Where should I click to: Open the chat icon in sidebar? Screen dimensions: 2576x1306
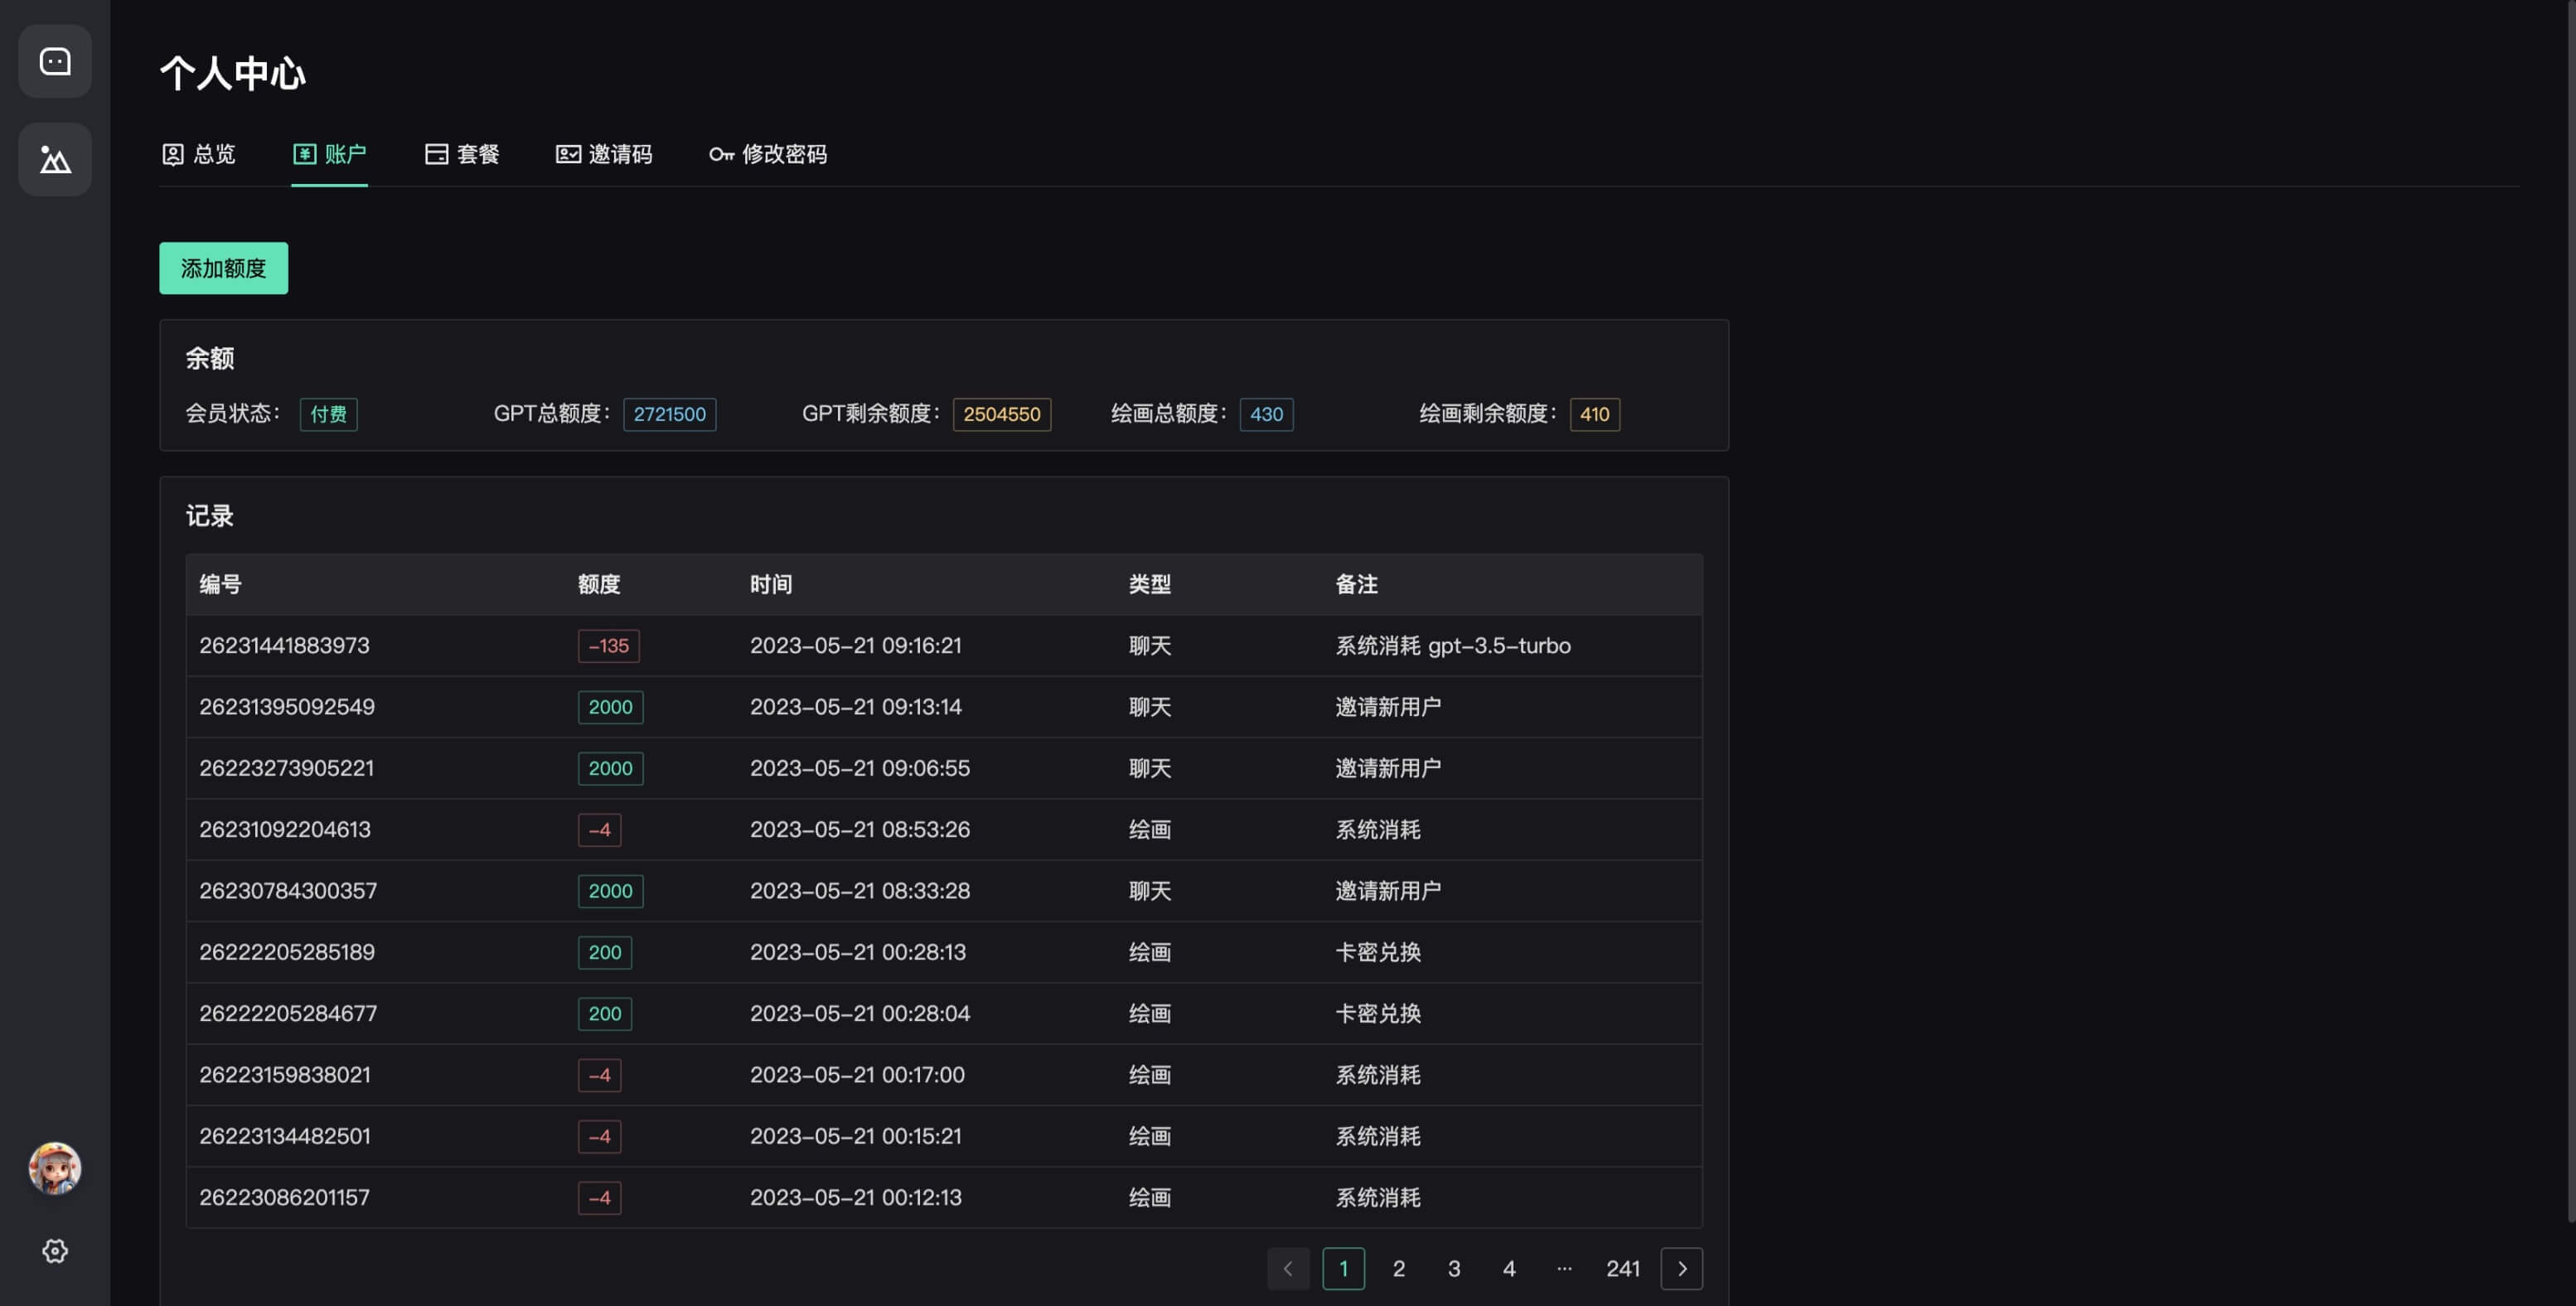(55, 62)
